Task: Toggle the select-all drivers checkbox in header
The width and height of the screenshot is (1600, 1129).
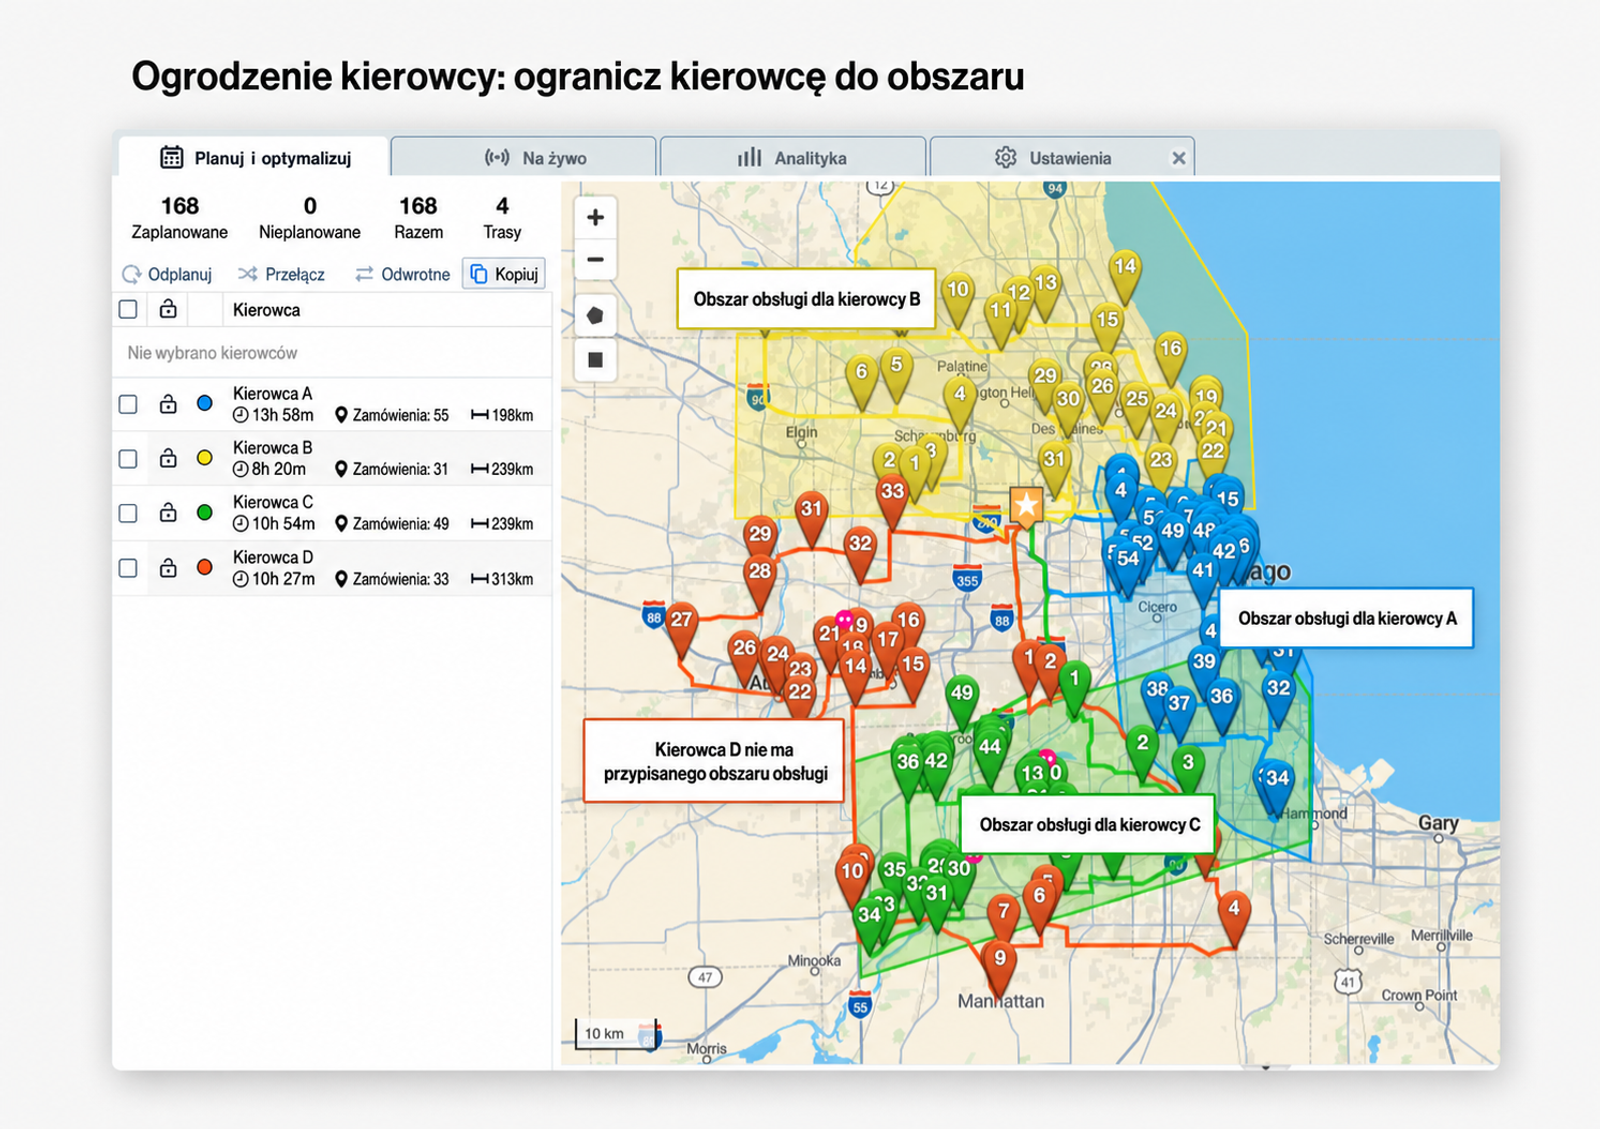Action: click(x=128, y=310)
